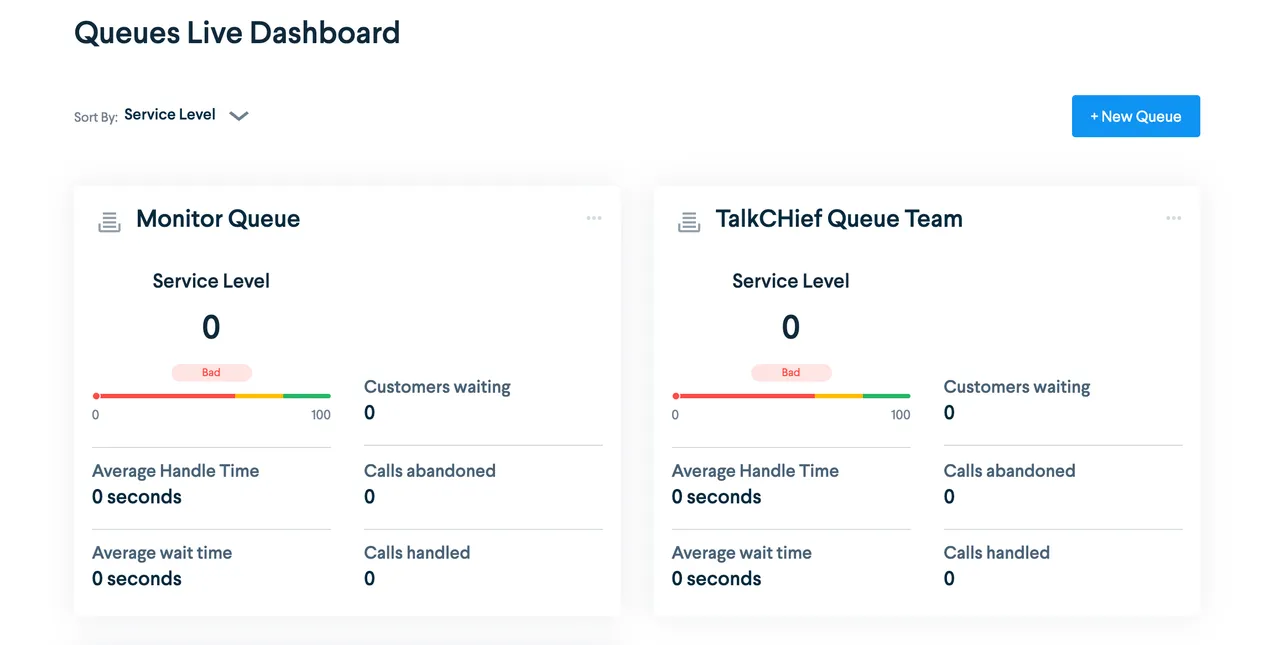Click the Customers waiting count on Monitor Queue
The width and height of the screenshot is (1280, 645).
pos(369,412)
